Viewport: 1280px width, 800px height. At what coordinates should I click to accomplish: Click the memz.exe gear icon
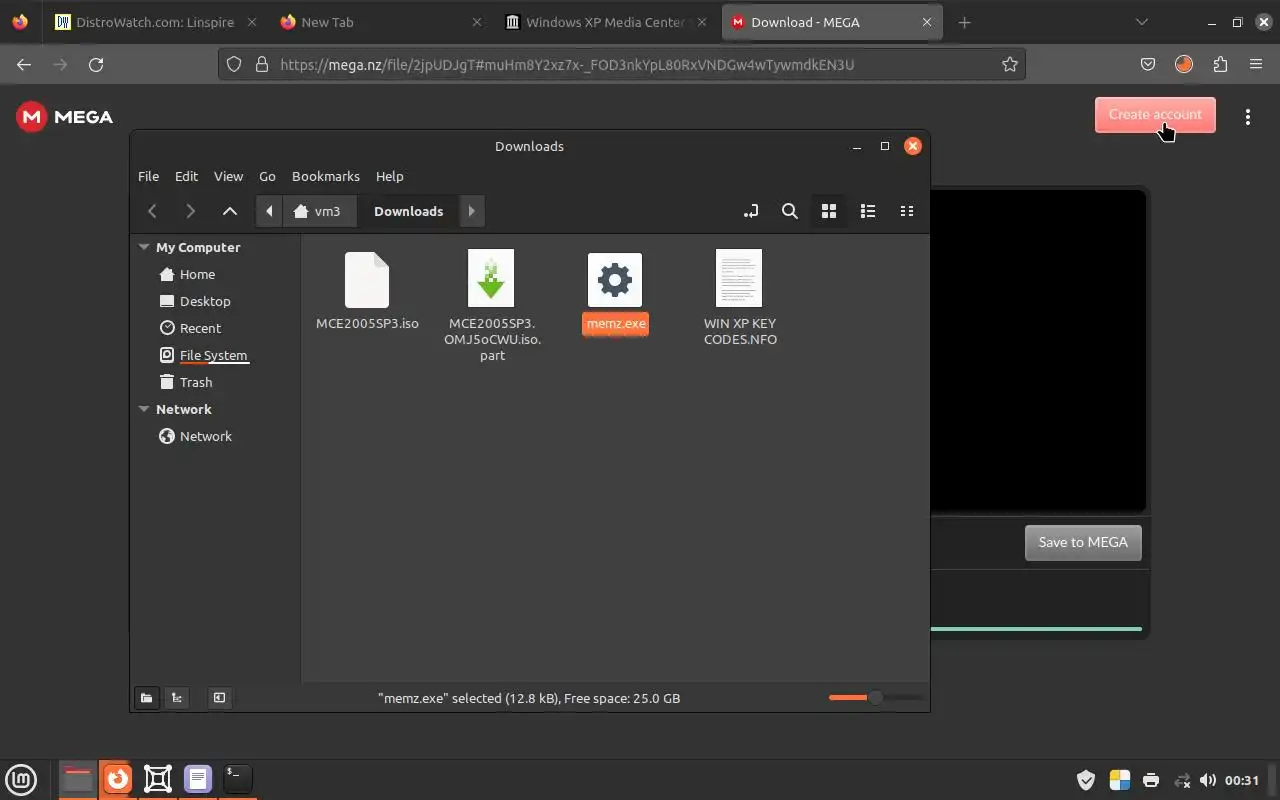[615, 279]
